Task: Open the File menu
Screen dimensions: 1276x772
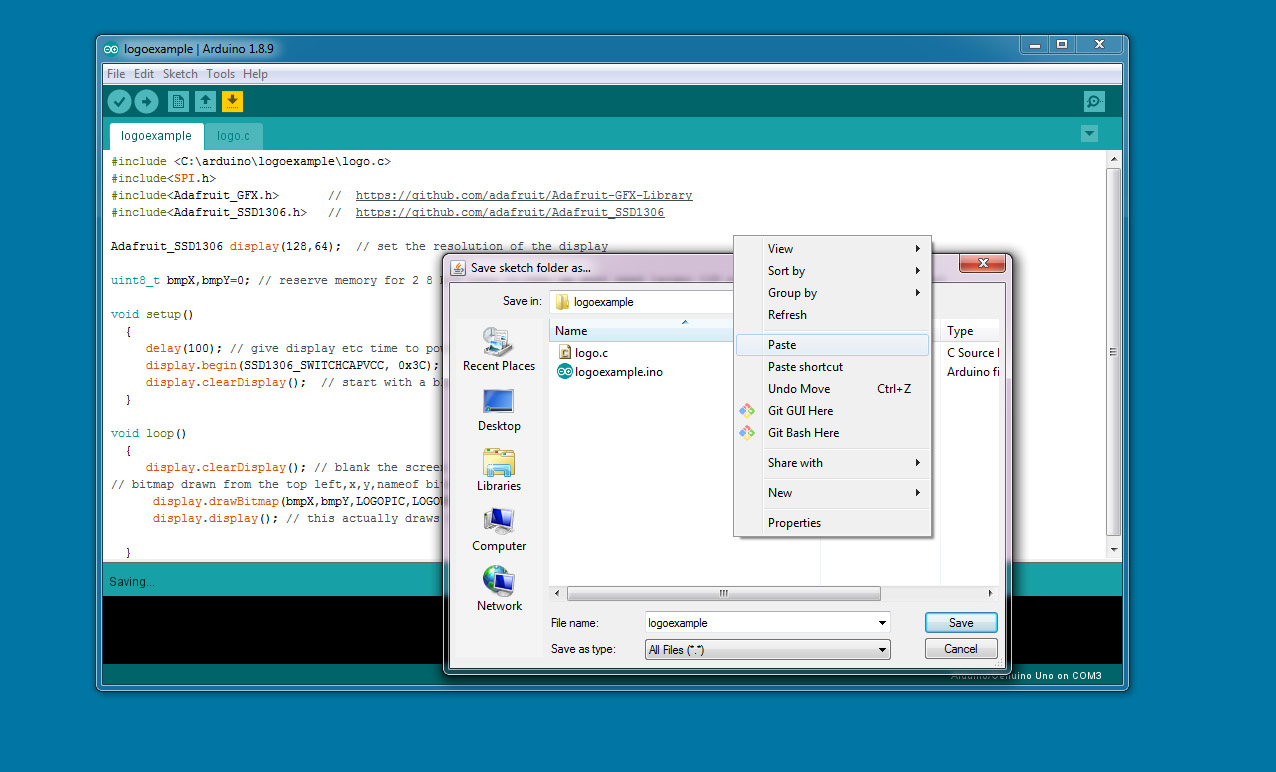Action: coord(116,74)
